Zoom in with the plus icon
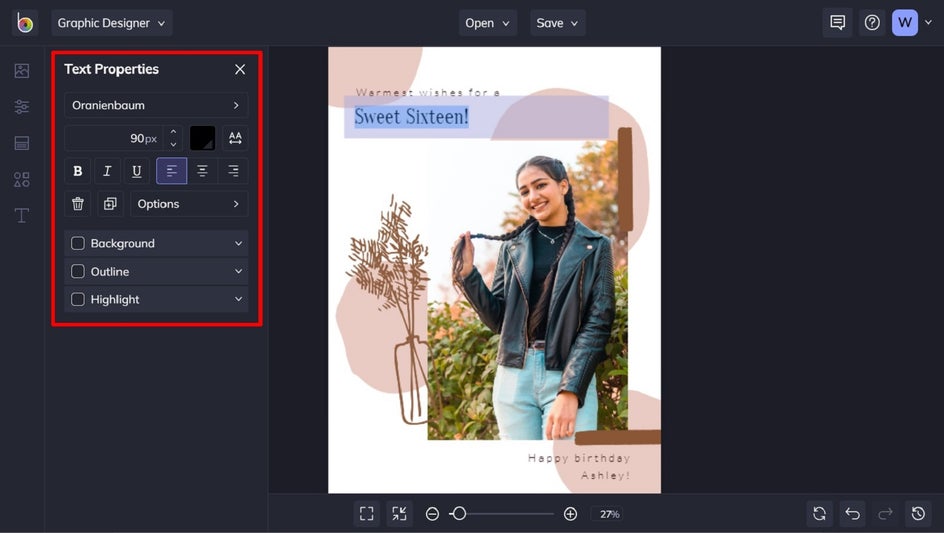The image size is (944, 533). point(570,514)
